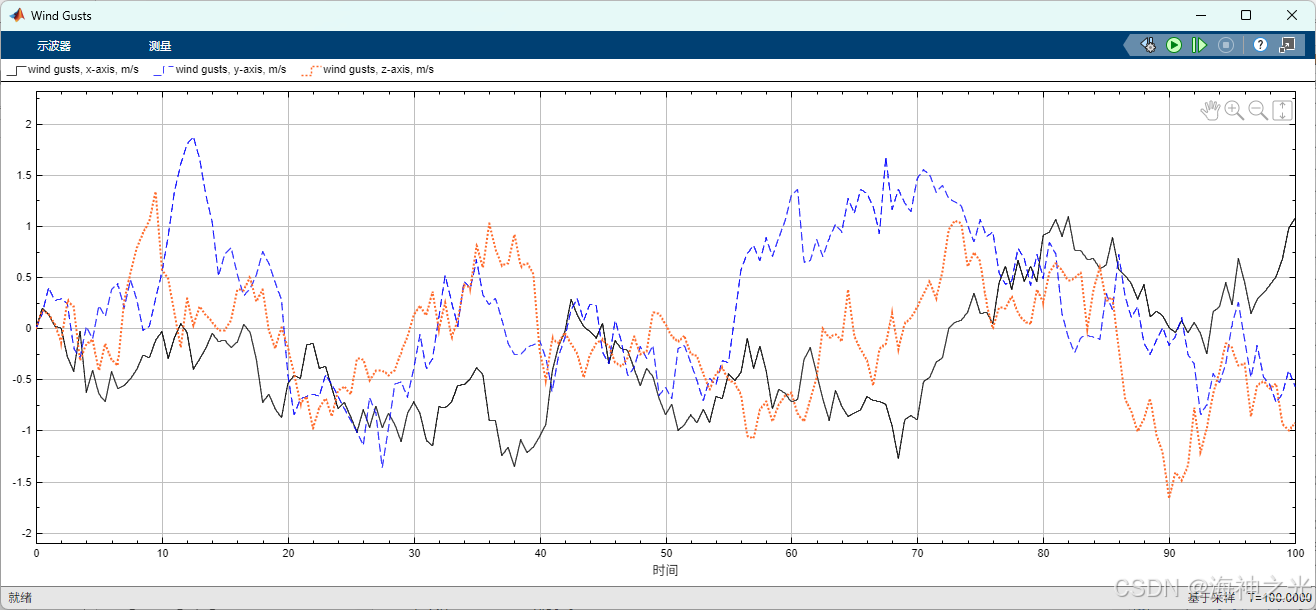Select the zoom out magnifier on plot
Image resolution: width=1316 pixels, height=610 pixels.
coord(1258,111)
